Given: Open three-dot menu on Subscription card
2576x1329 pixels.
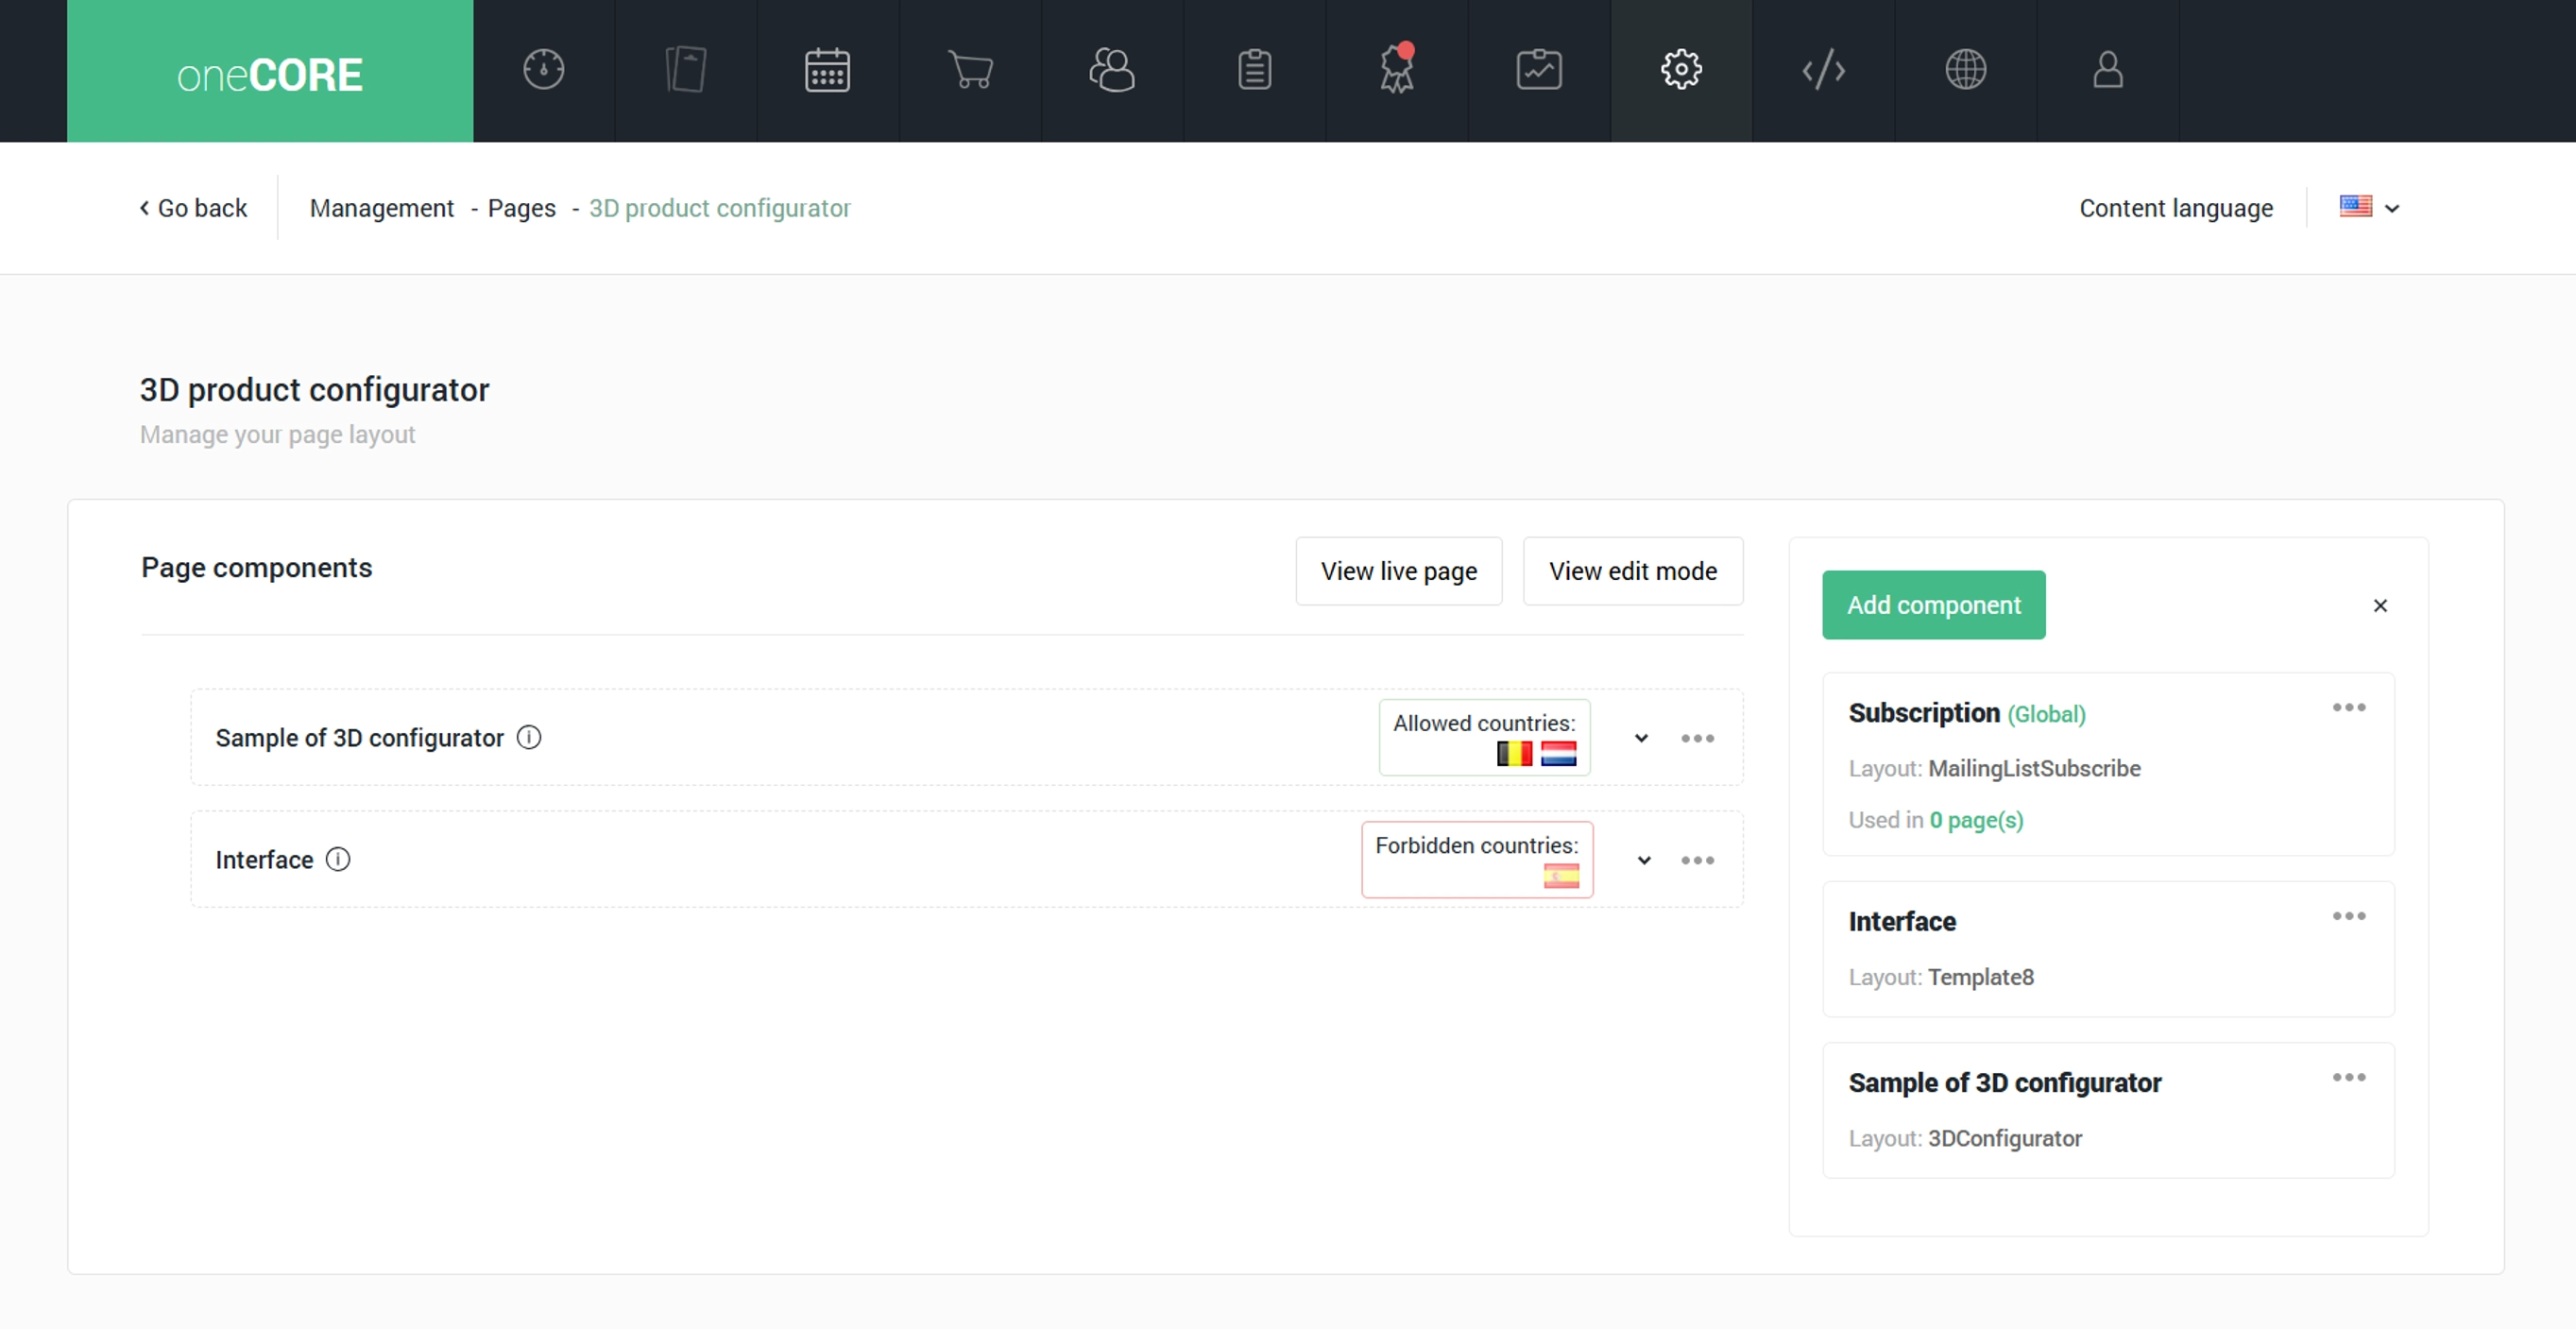Looking at the screenshot, I should coord(2348,708).
